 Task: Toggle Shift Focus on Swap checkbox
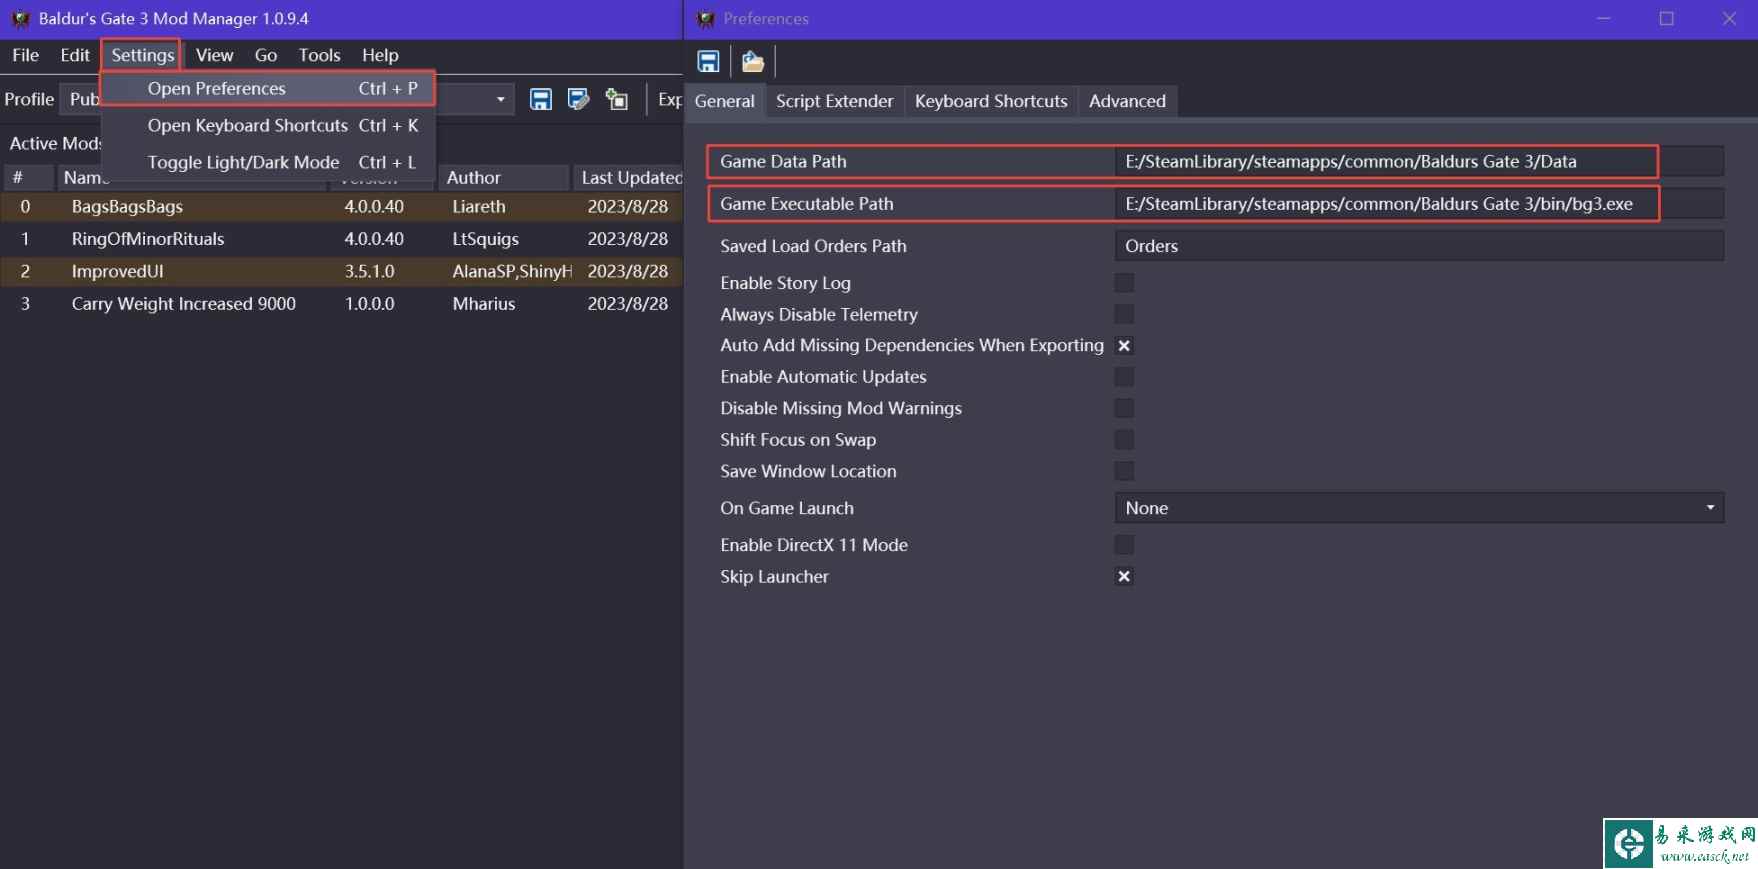(x=1124, y=440)
